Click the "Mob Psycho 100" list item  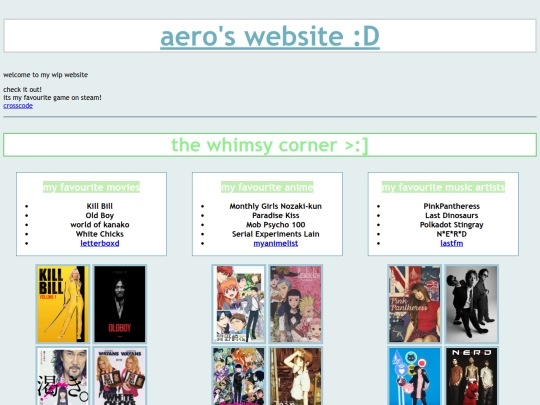click(276, 225)
